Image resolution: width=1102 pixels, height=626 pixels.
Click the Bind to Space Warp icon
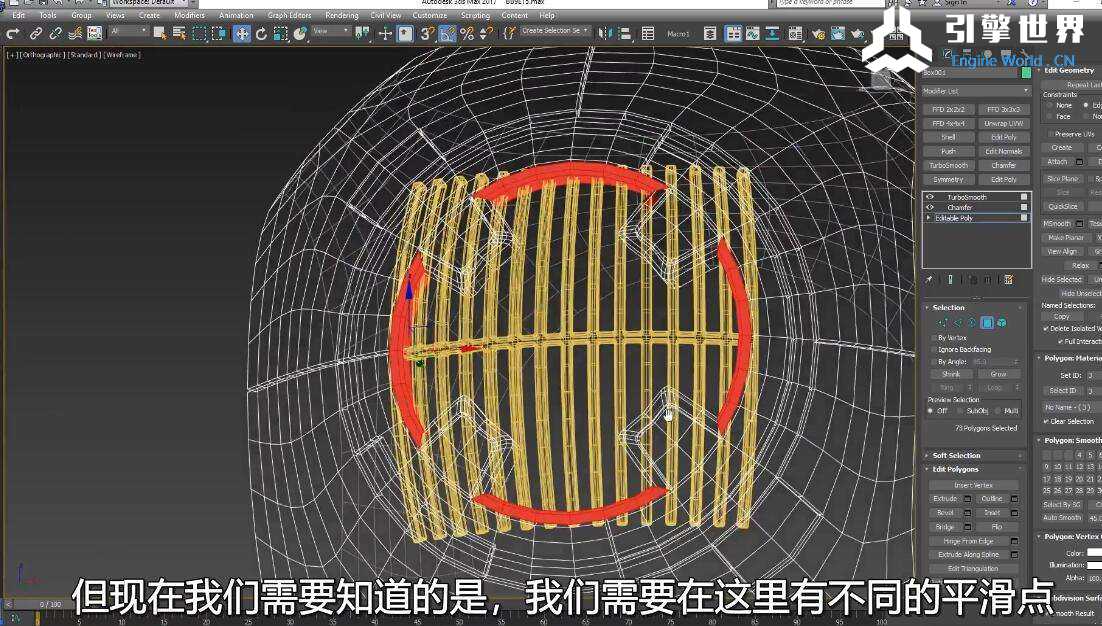[75, 33]
